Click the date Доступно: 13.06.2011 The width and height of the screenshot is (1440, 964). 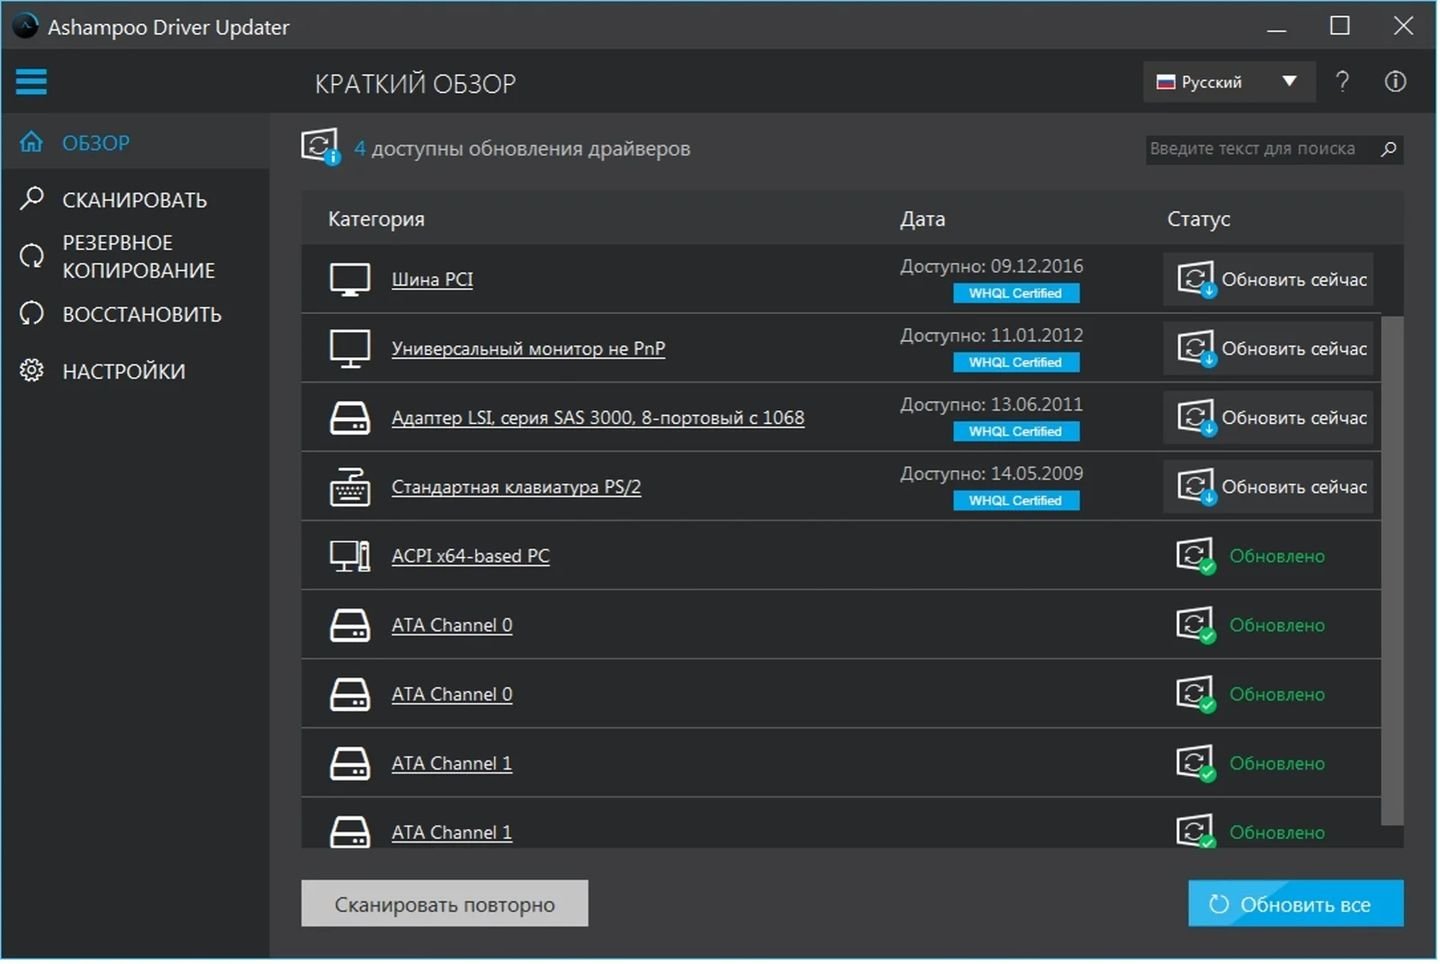point(992,405)
